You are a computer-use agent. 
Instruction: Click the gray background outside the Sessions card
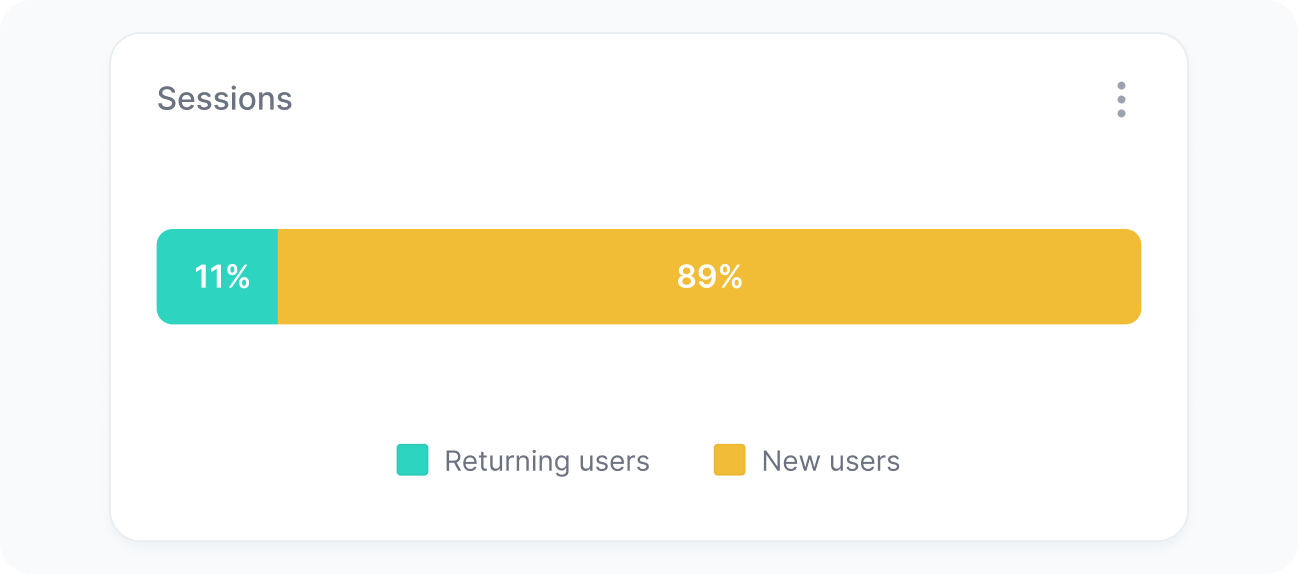50,300
